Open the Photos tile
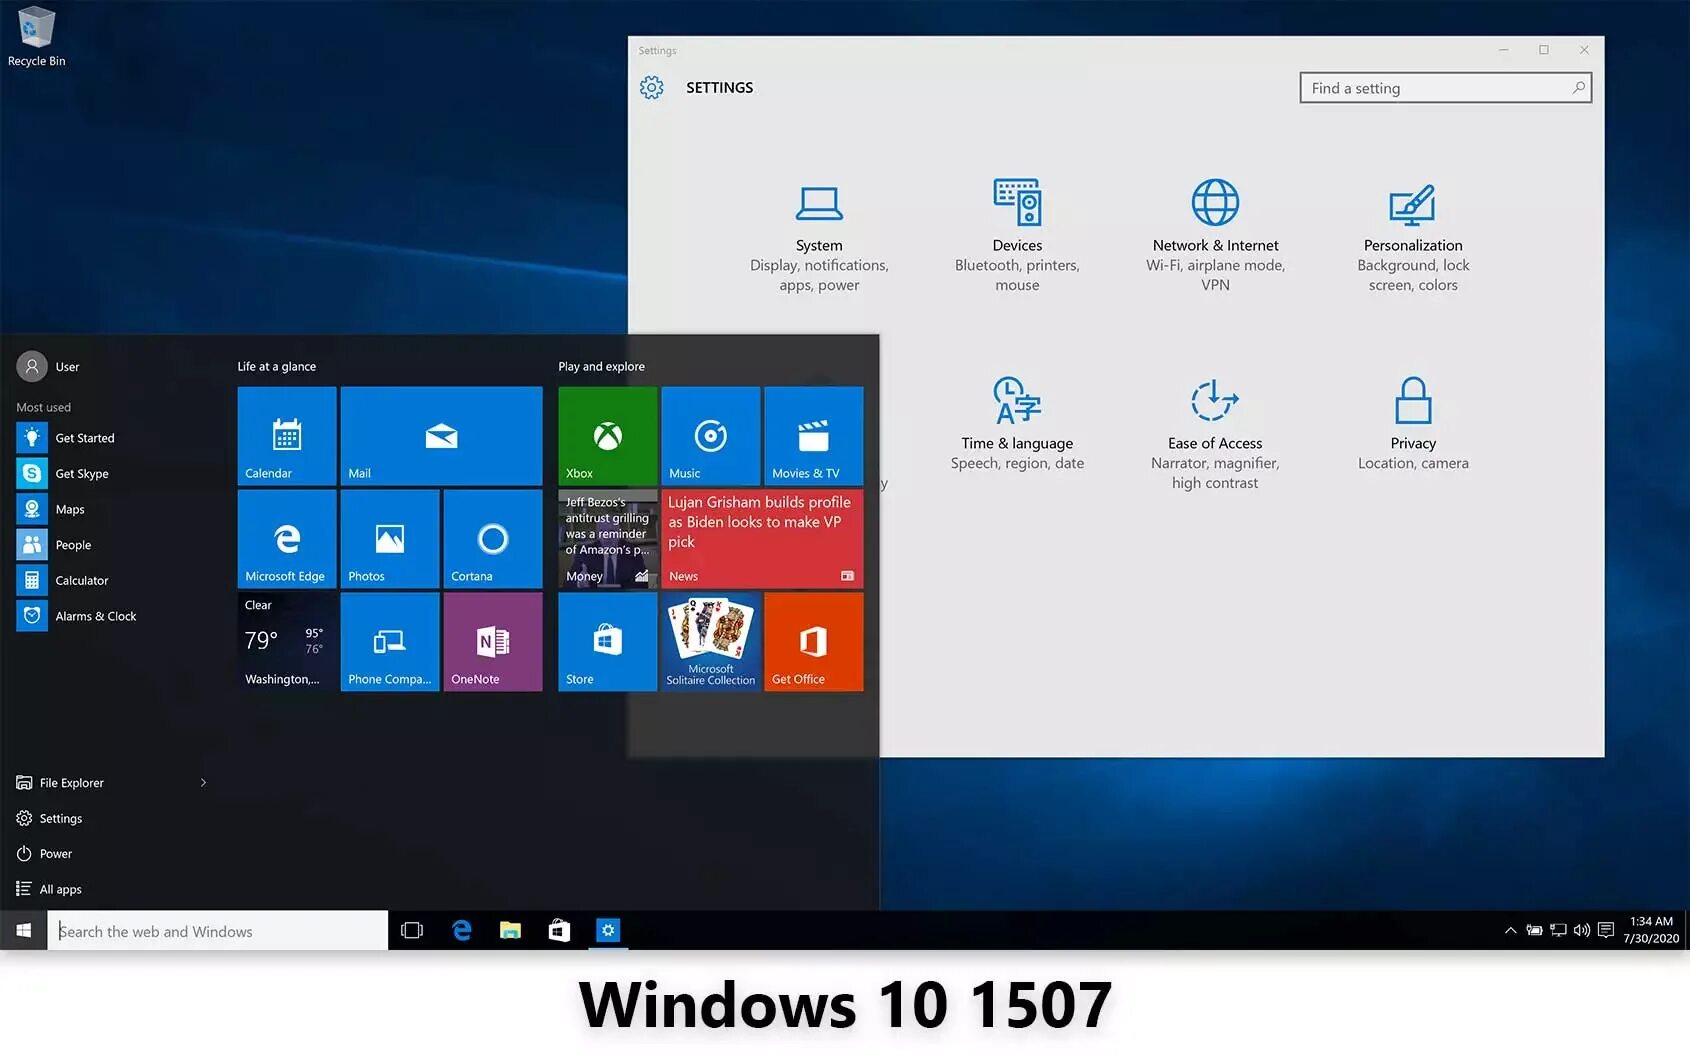 coord(390,539)
